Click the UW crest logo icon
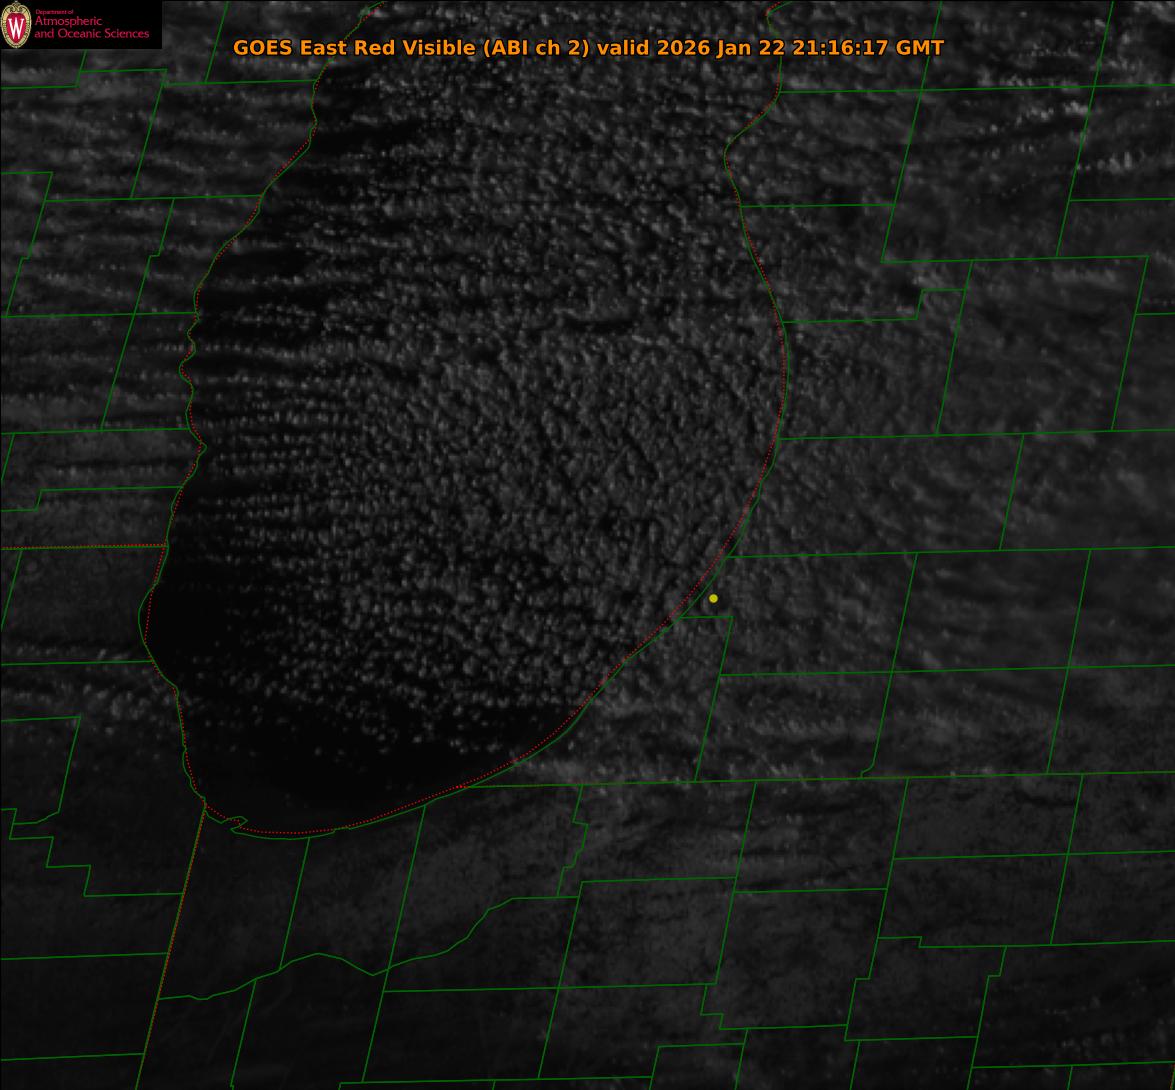The width and height of the screenshot is (1175, 1090). [x=16, y=25]
